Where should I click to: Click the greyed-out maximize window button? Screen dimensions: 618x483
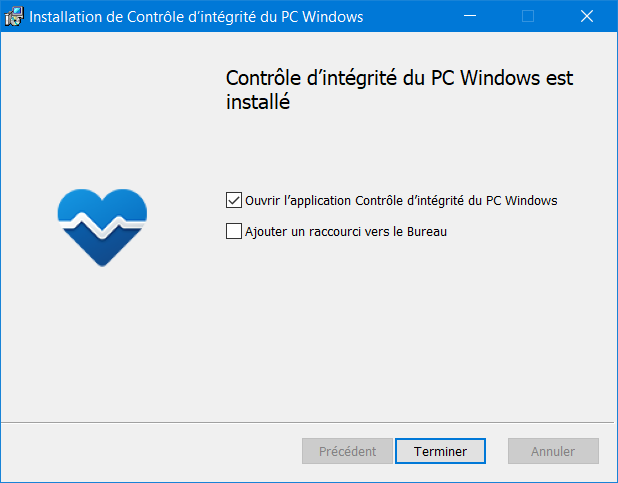[x=528, y=16]
